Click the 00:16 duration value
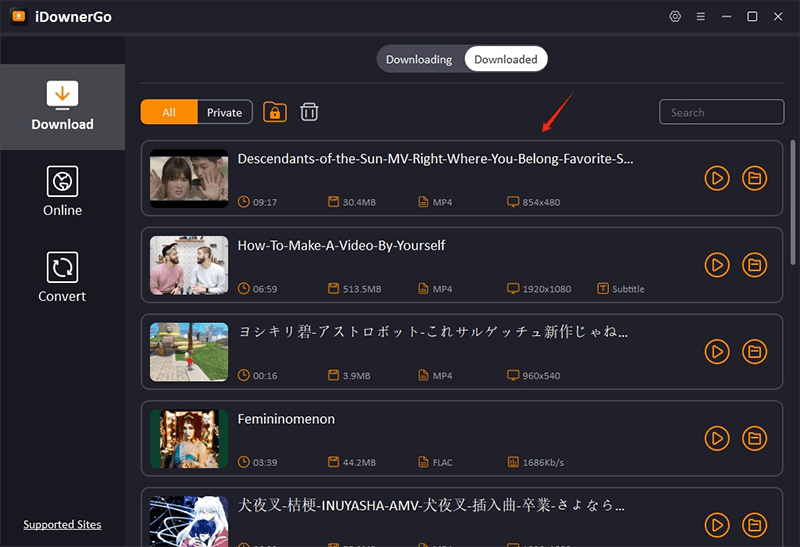The width and height of the screenshot is (800, 547). point(265,376)
